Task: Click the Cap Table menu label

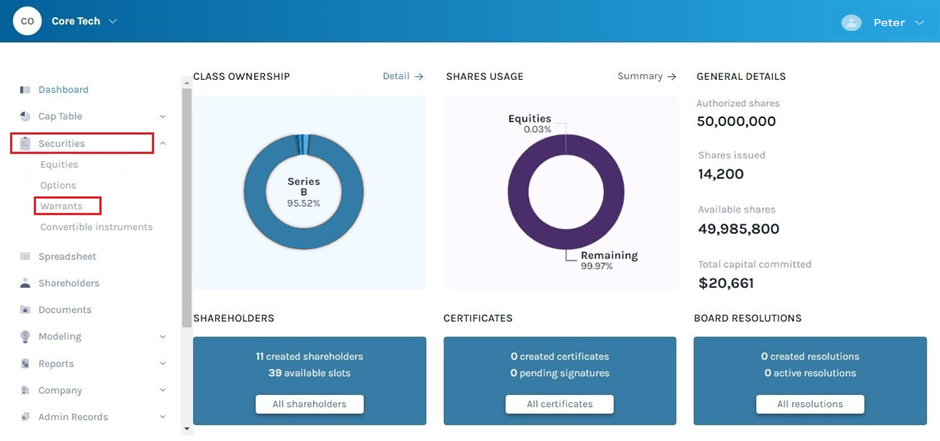Action: coord(60,116)
